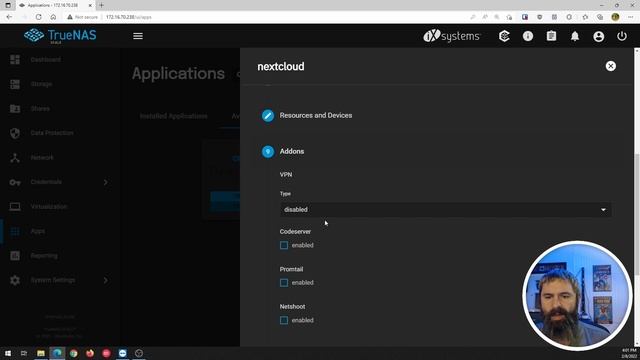Open the Jobs clipboard icon
This screenshot has height=360, width=640.
551,36
